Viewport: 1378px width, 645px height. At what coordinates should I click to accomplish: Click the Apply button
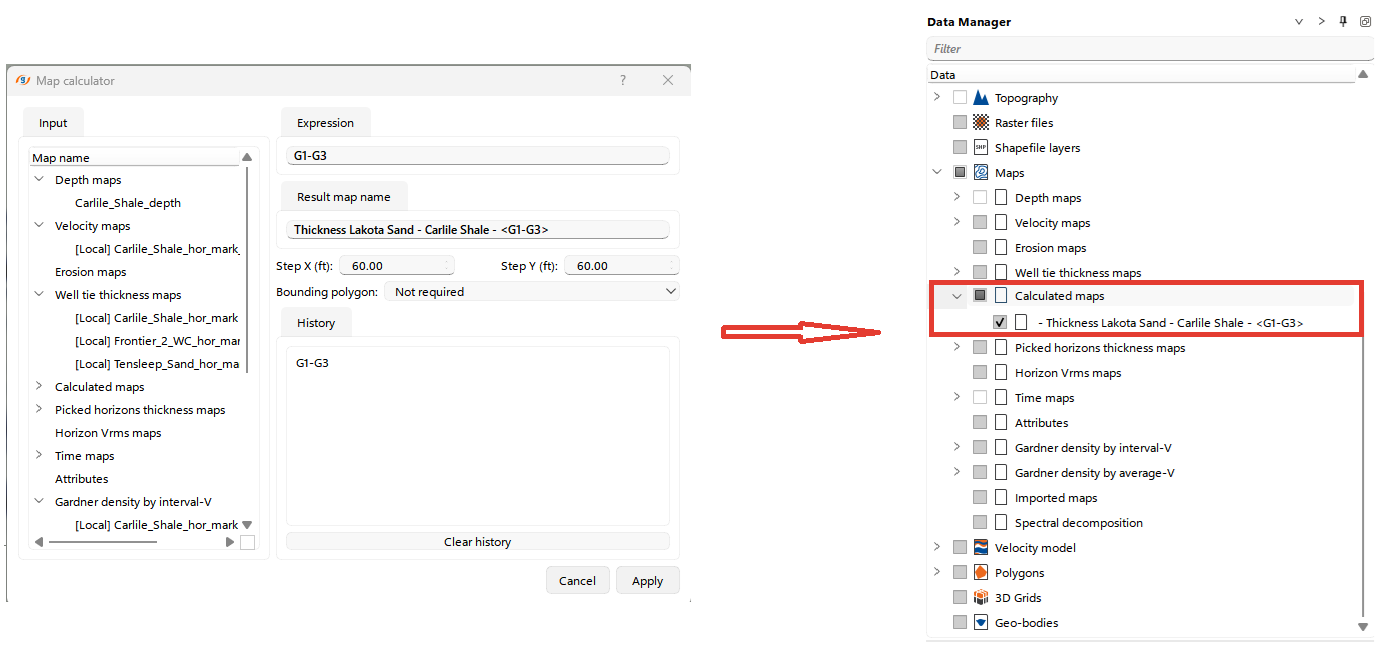[x=648, y=581]
